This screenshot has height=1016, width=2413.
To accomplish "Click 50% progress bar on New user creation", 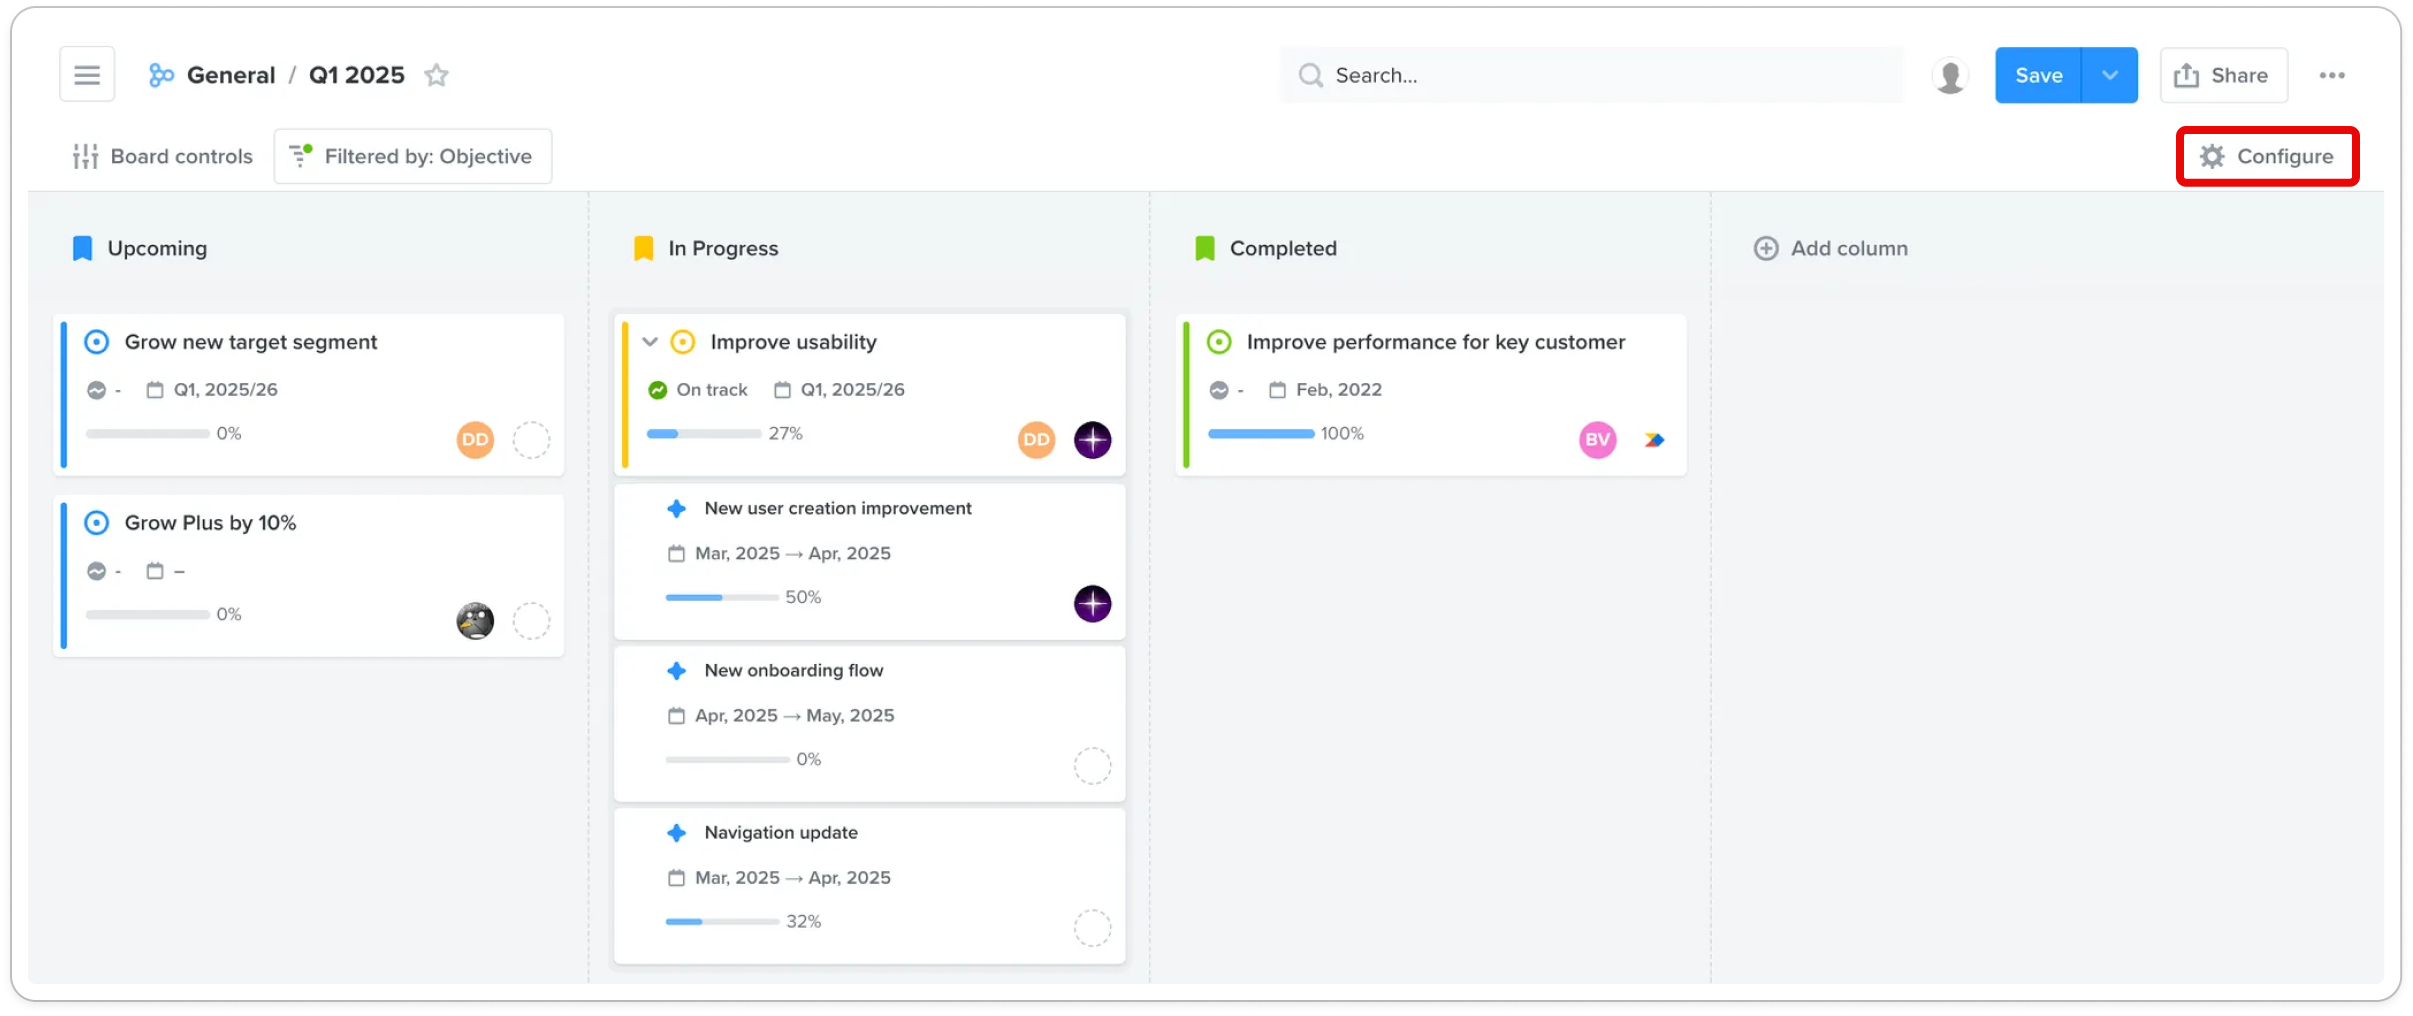I will pos(722,598).
